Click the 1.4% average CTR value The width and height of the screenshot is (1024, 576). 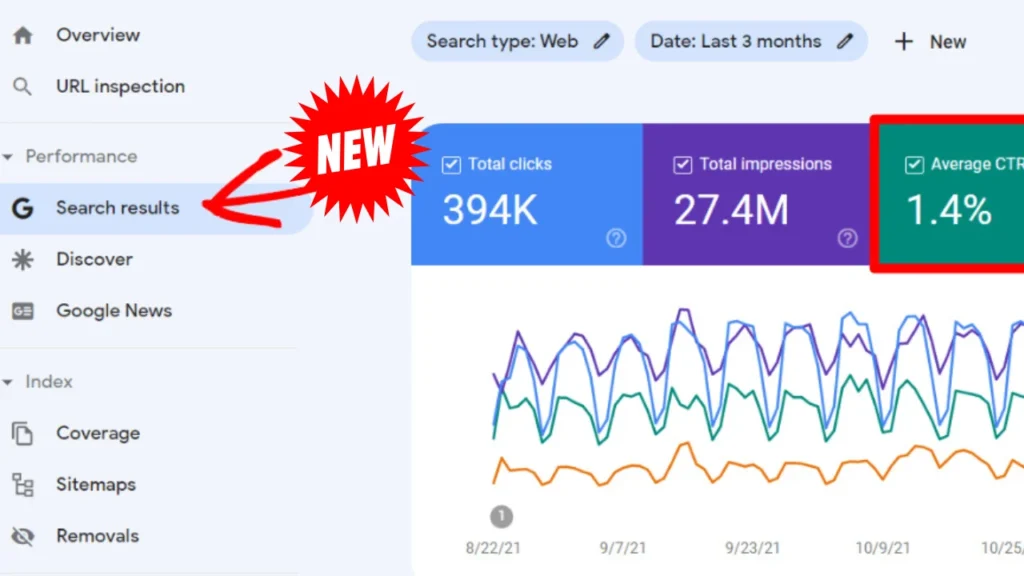click(949, 210)
